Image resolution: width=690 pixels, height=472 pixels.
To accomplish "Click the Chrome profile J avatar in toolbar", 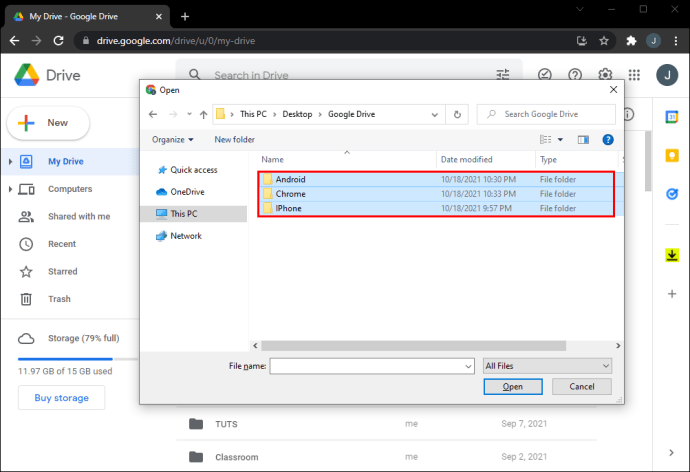I will click(653, 41).
